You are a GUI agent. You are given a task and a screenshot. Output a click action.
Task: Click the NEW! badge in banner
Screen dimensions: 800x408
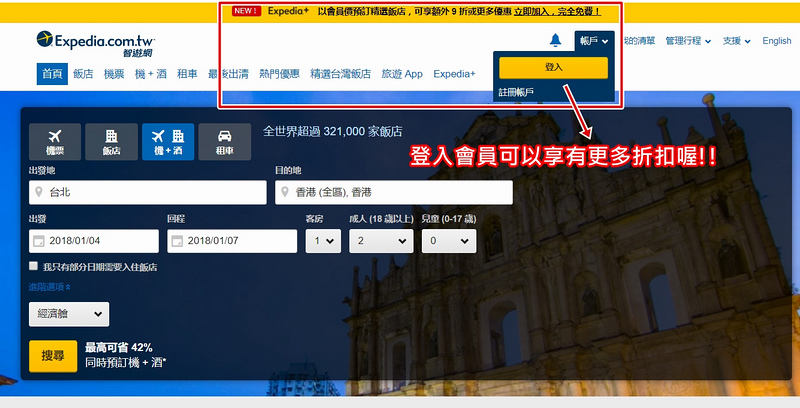click(246, 11)
